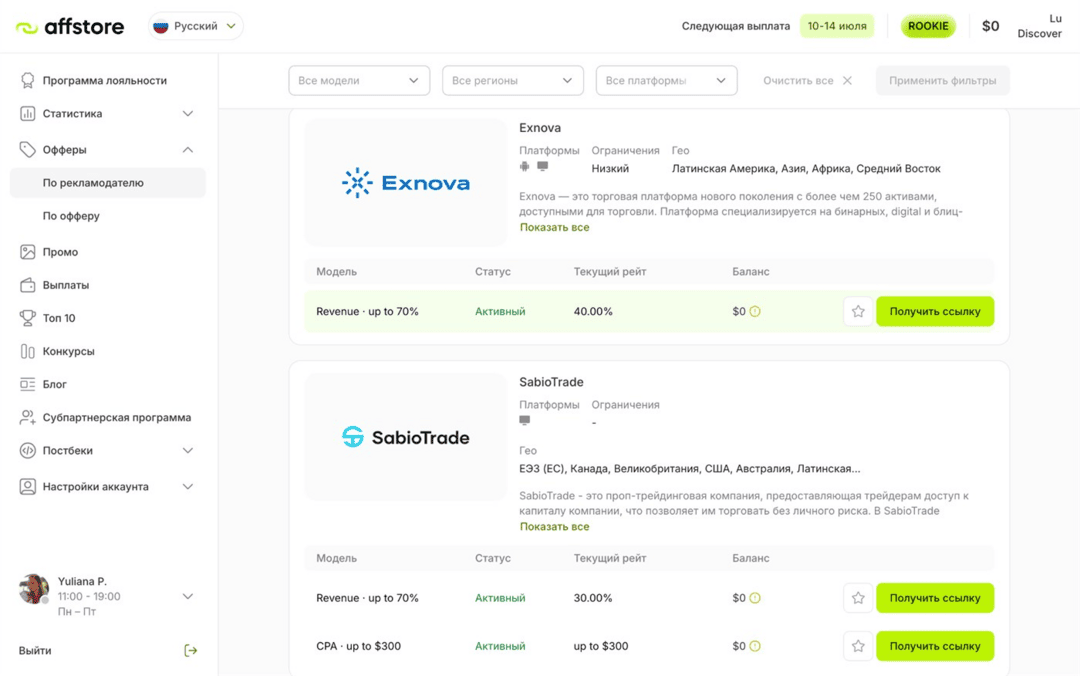This screenshot has height=676, width=1080.
Task: Get the link for SabioTrade CPA offer
Action: [935, 646]
